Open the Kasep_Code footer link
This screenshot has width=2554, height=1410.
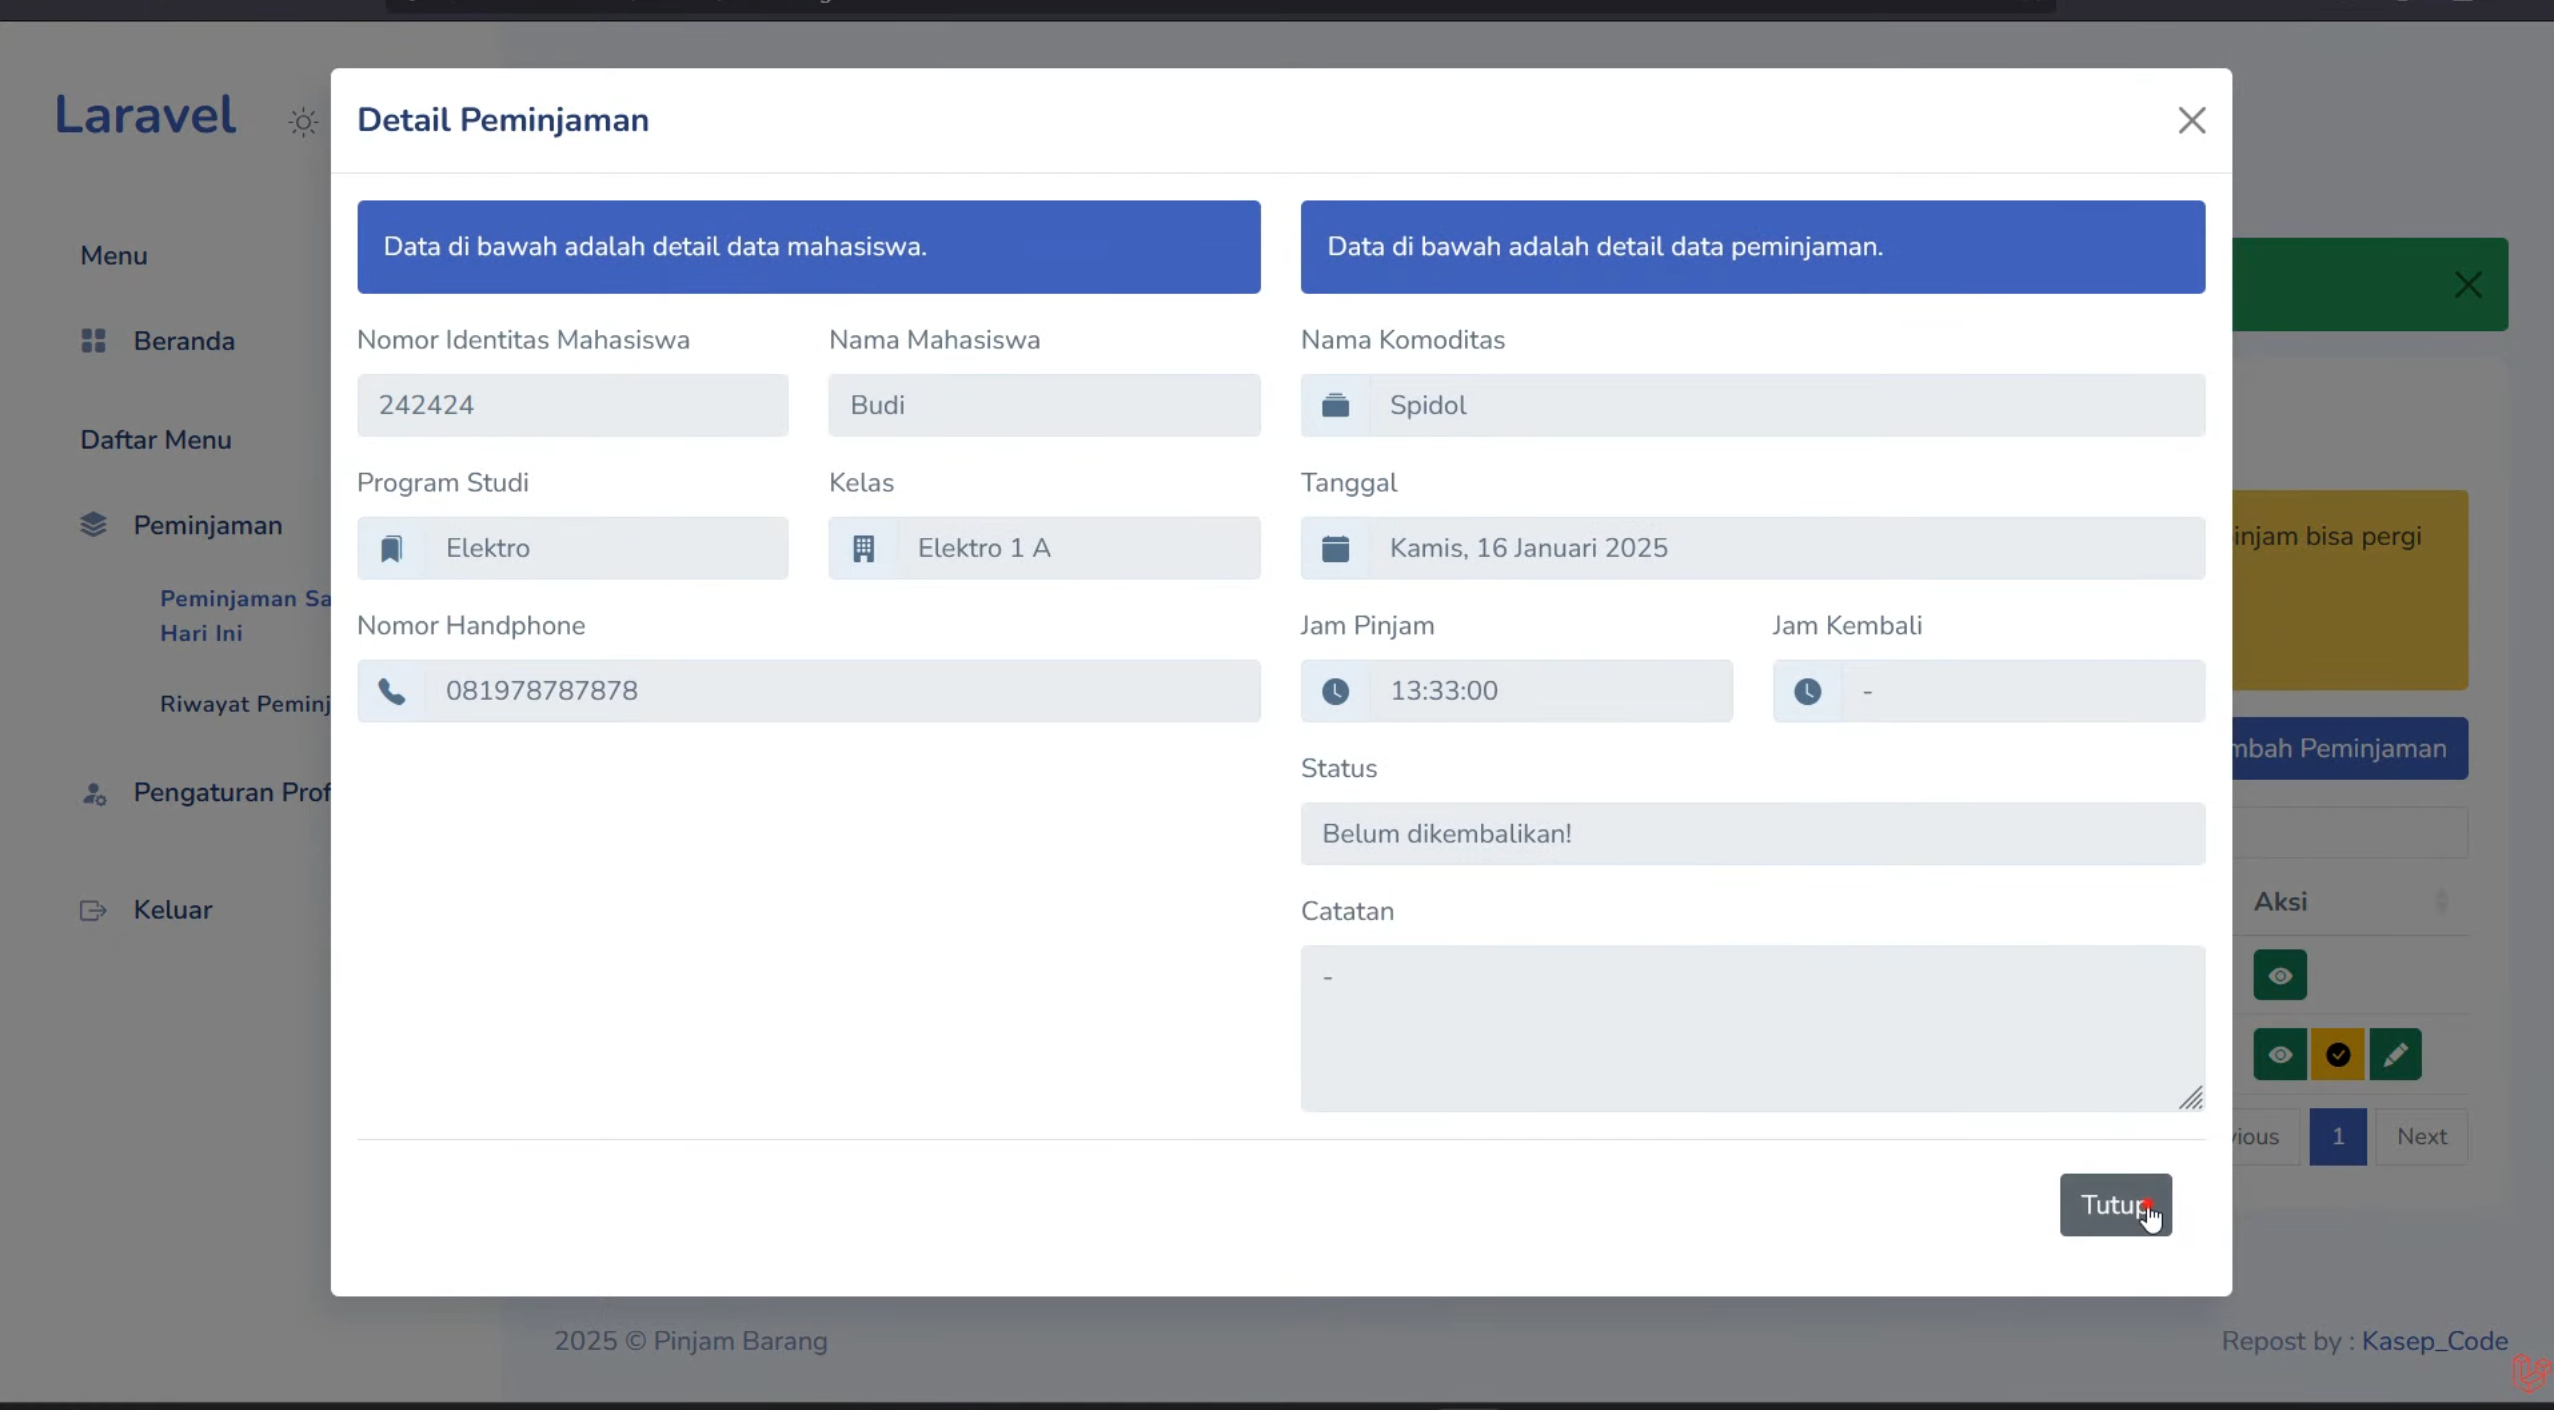[x=2434, y=1341]
